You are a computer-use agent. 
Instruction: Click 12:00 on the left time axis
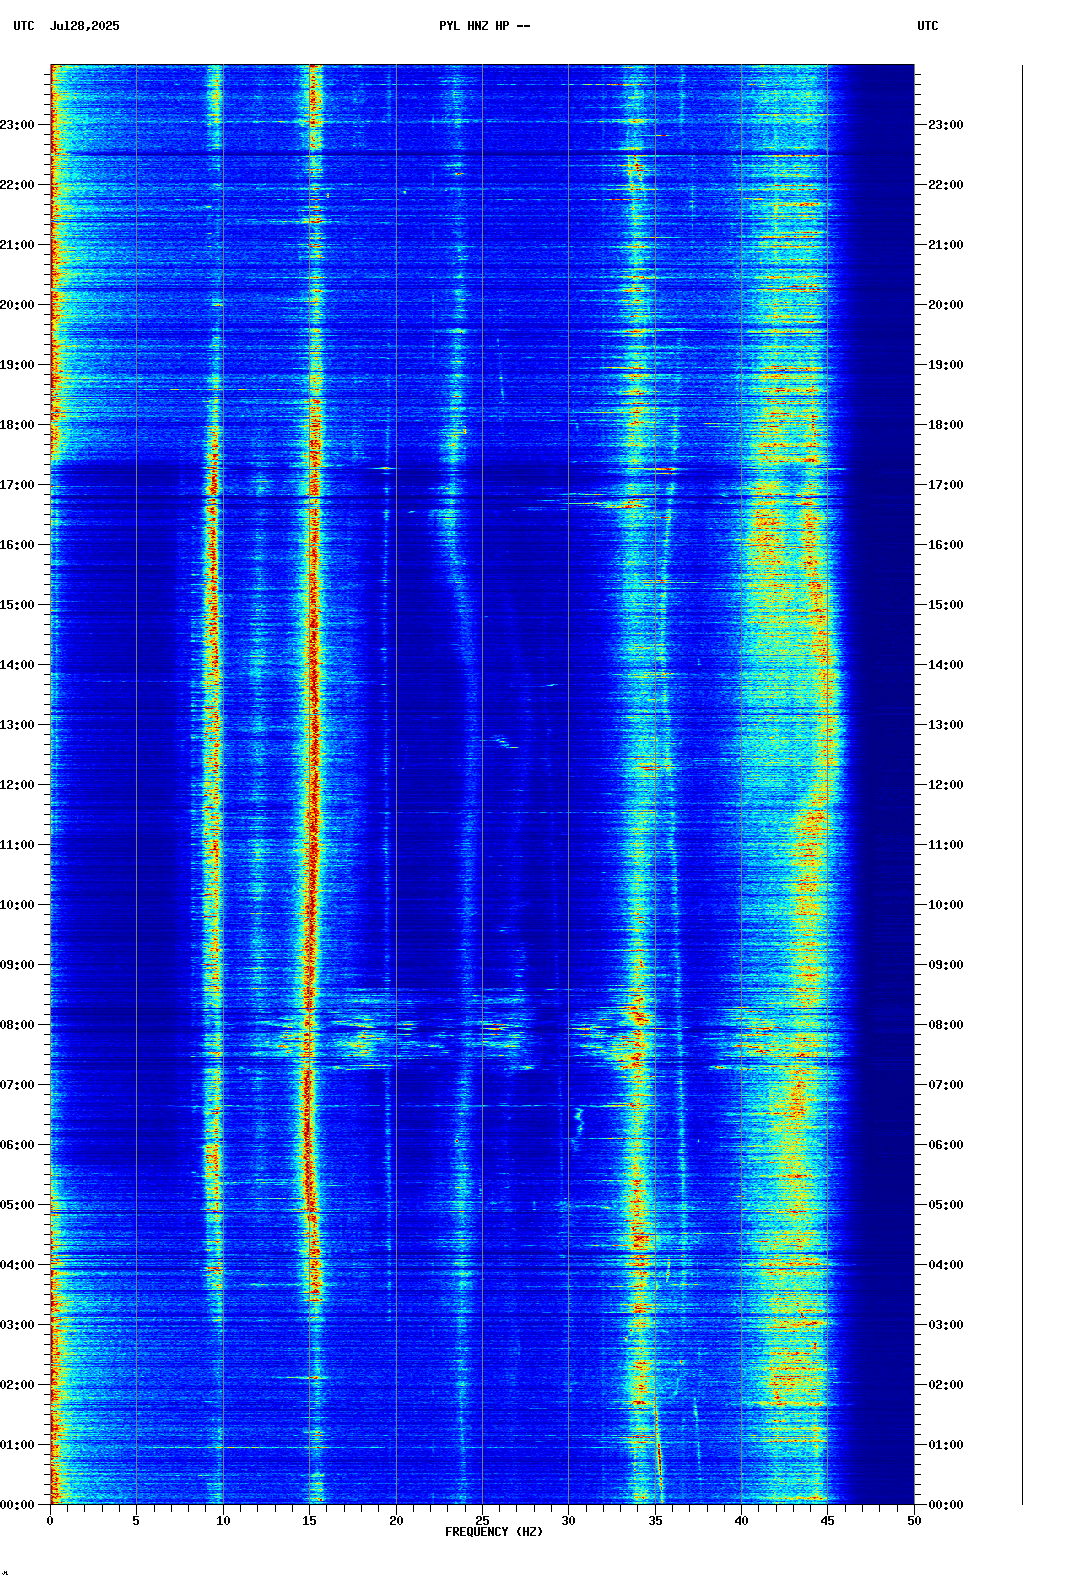point(18,785)
